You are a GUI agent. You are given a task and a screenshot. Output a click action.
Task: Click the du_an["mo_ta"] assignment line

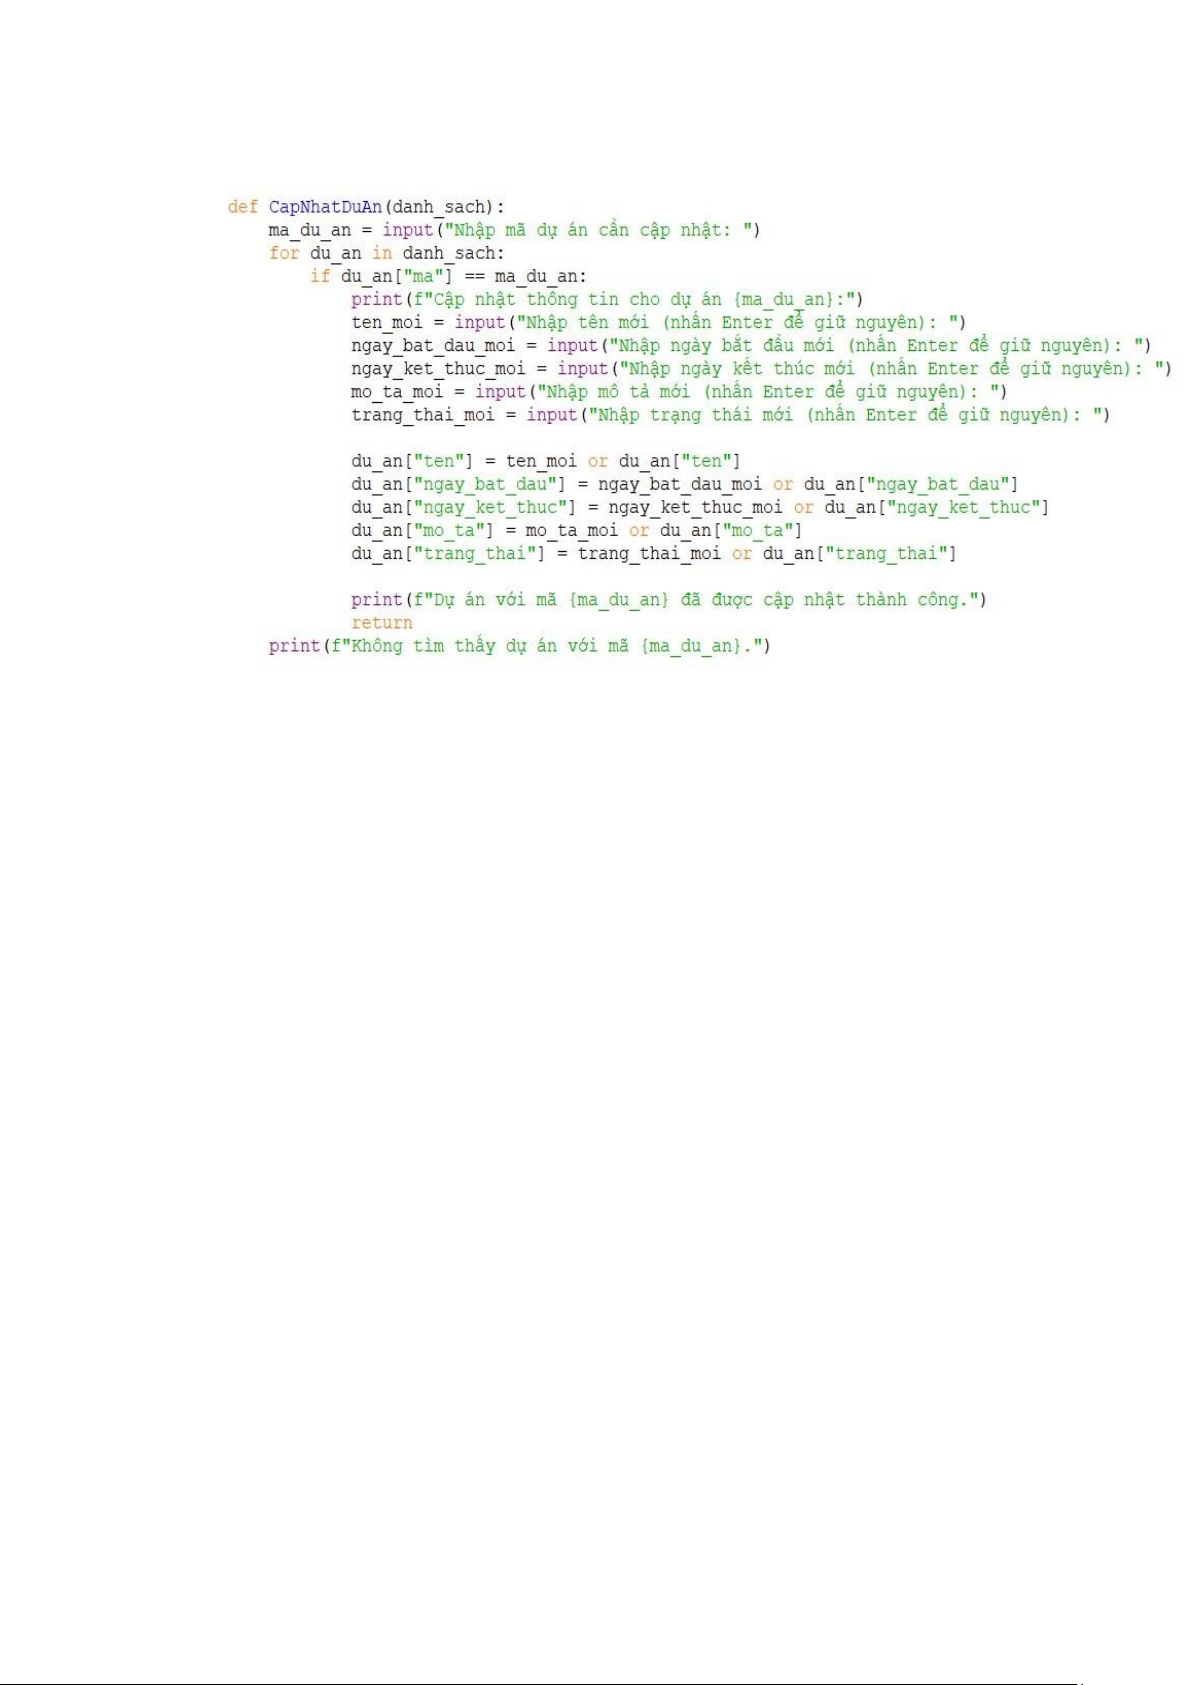coord(576,530)
